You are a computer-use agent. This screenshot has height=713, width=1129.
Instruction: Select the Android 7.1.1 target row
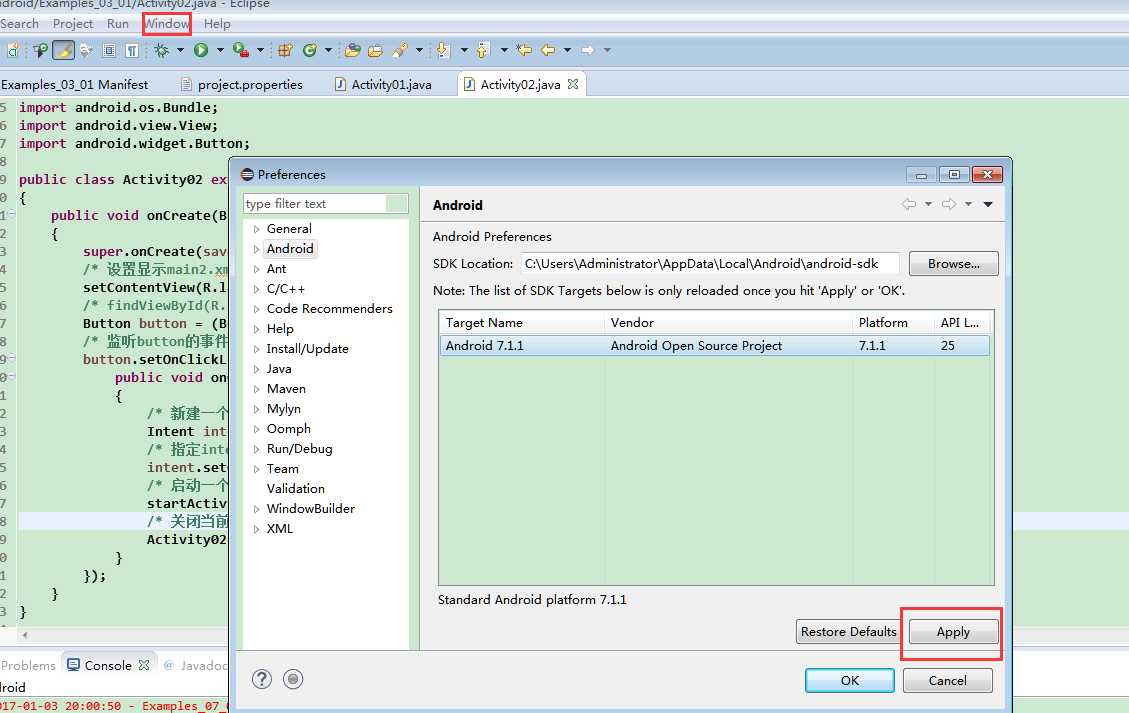(x=714, y=346)
